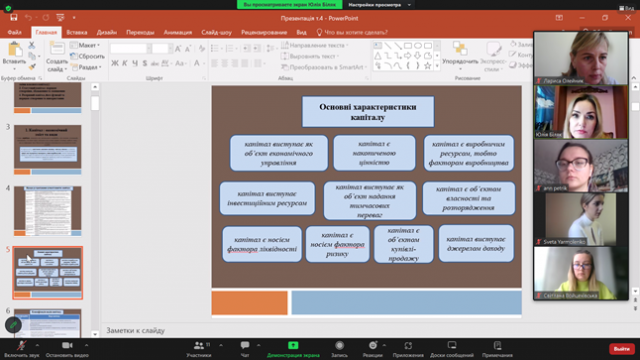The image size is (640, 360).
Task: Open the Макет layout dropdown
Action: tap(85, 45)
